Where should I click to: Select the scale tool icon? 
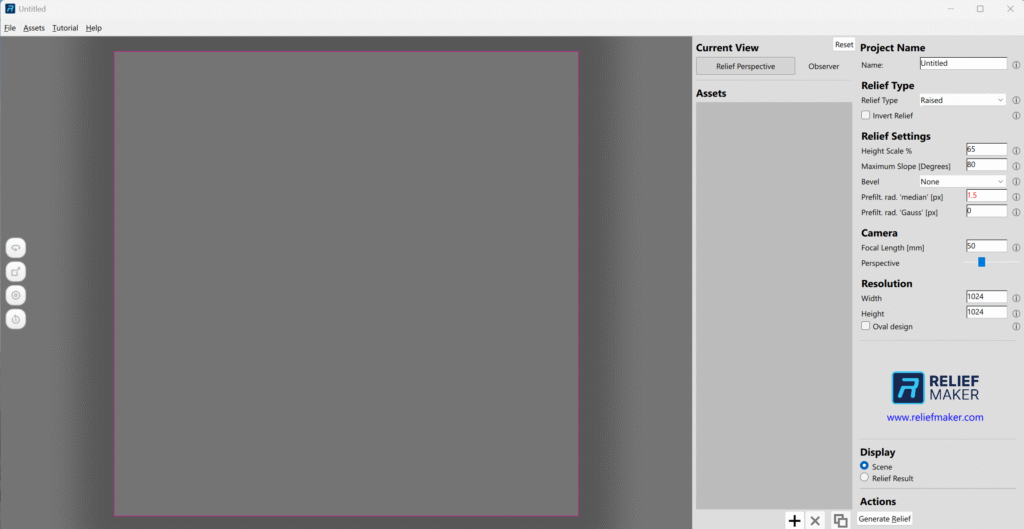coord(16,271)
